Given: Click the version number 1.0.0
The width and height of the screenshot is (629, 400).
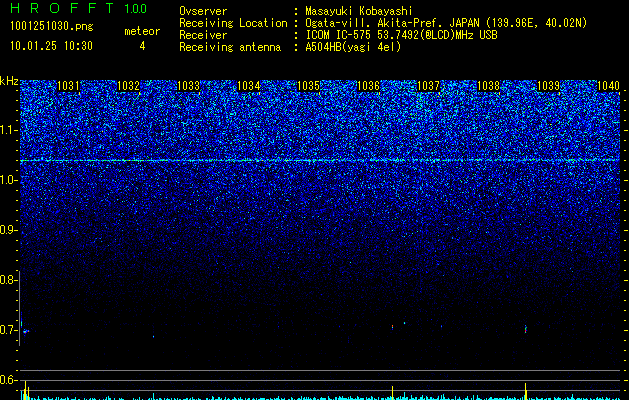Looking at the screenshot, I should (135, 9).
